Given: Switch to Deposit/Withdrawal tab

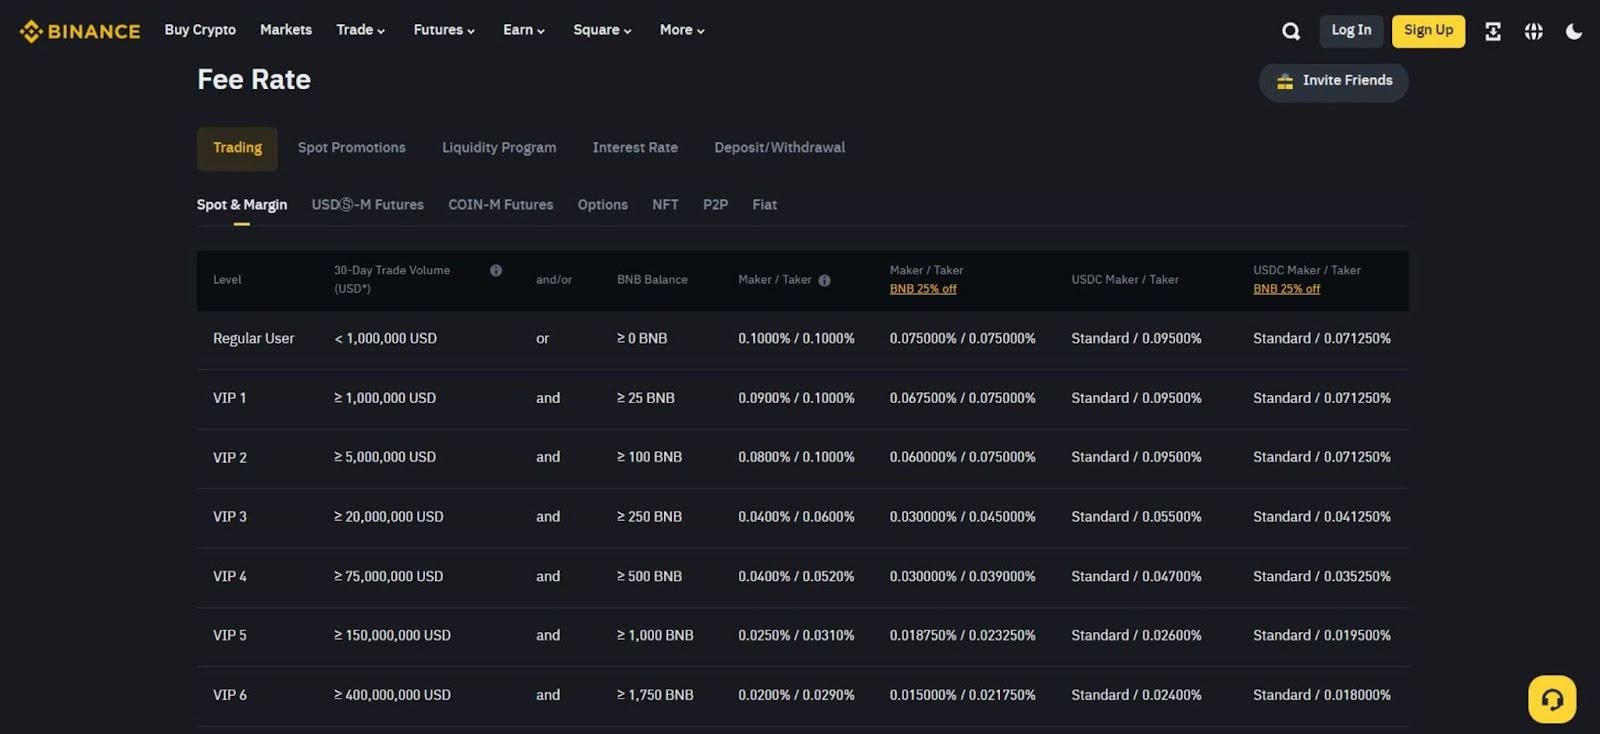Looking at the screenshot, I should pos(780,148).
